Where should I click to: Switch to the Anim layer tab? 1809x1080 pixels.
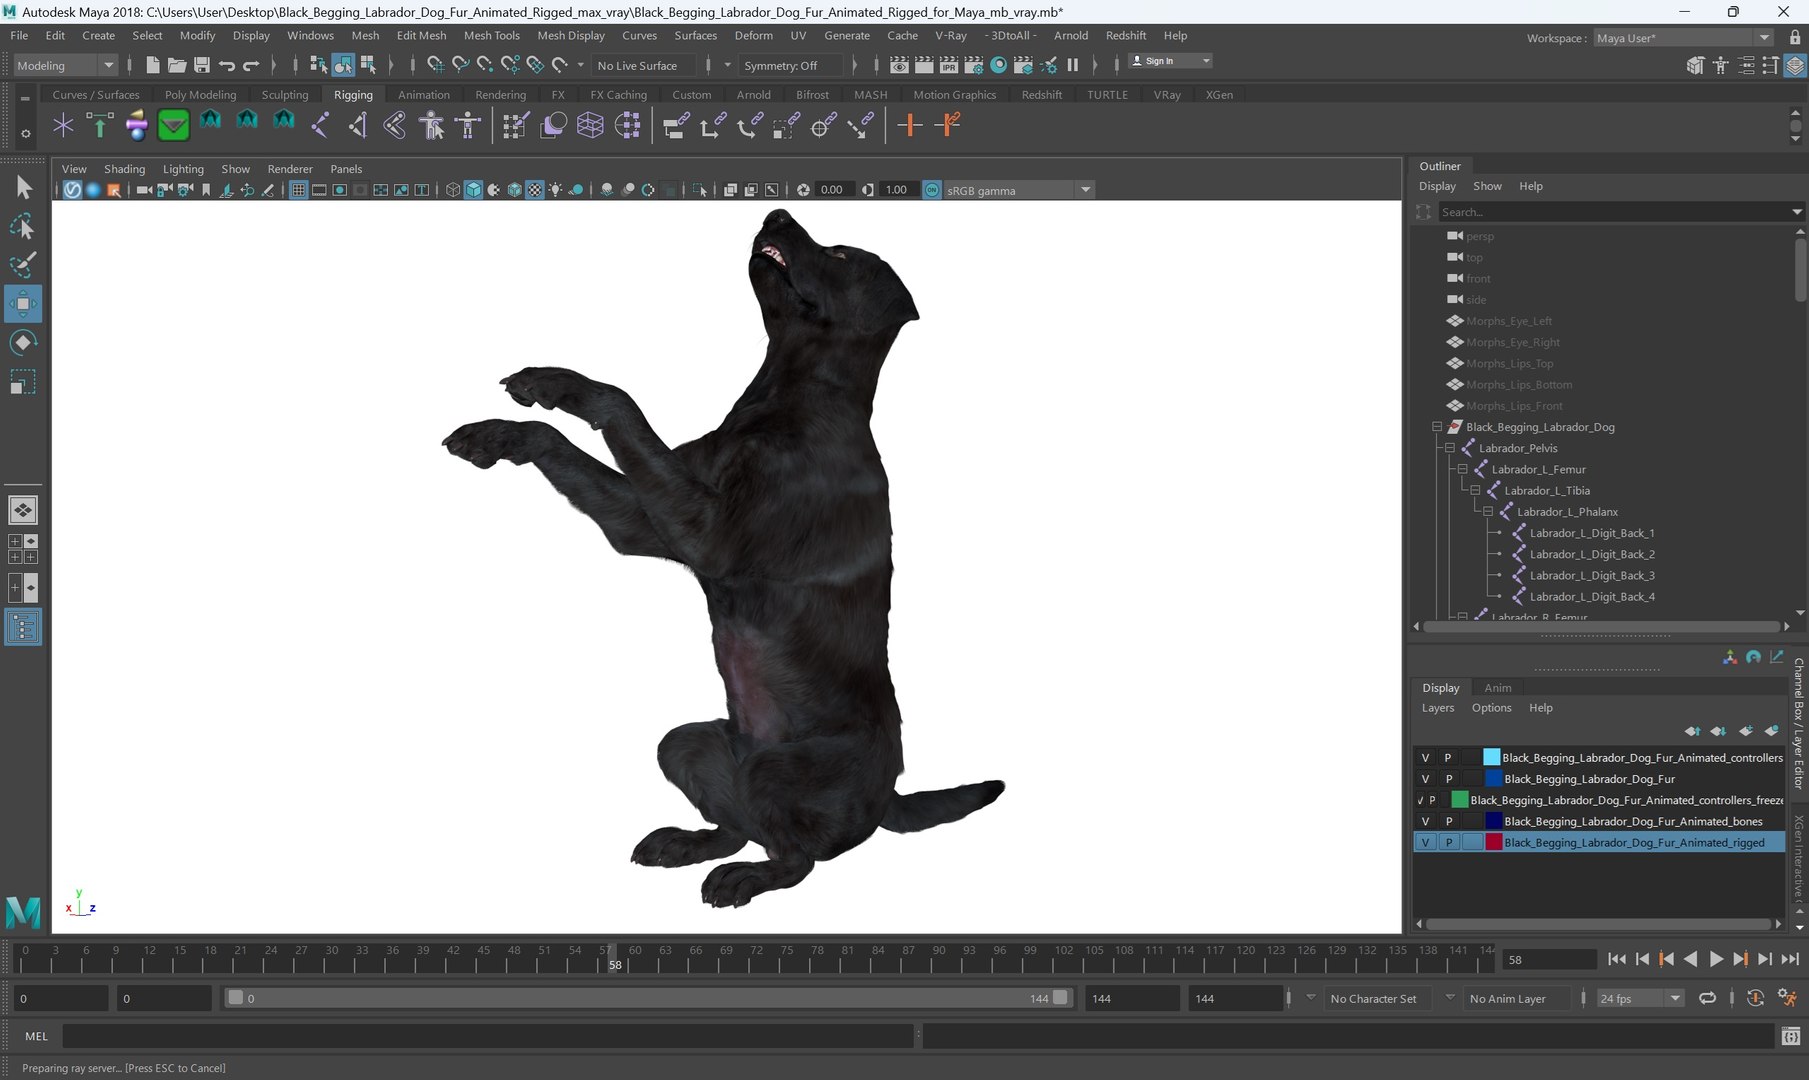coord(1497,688)
